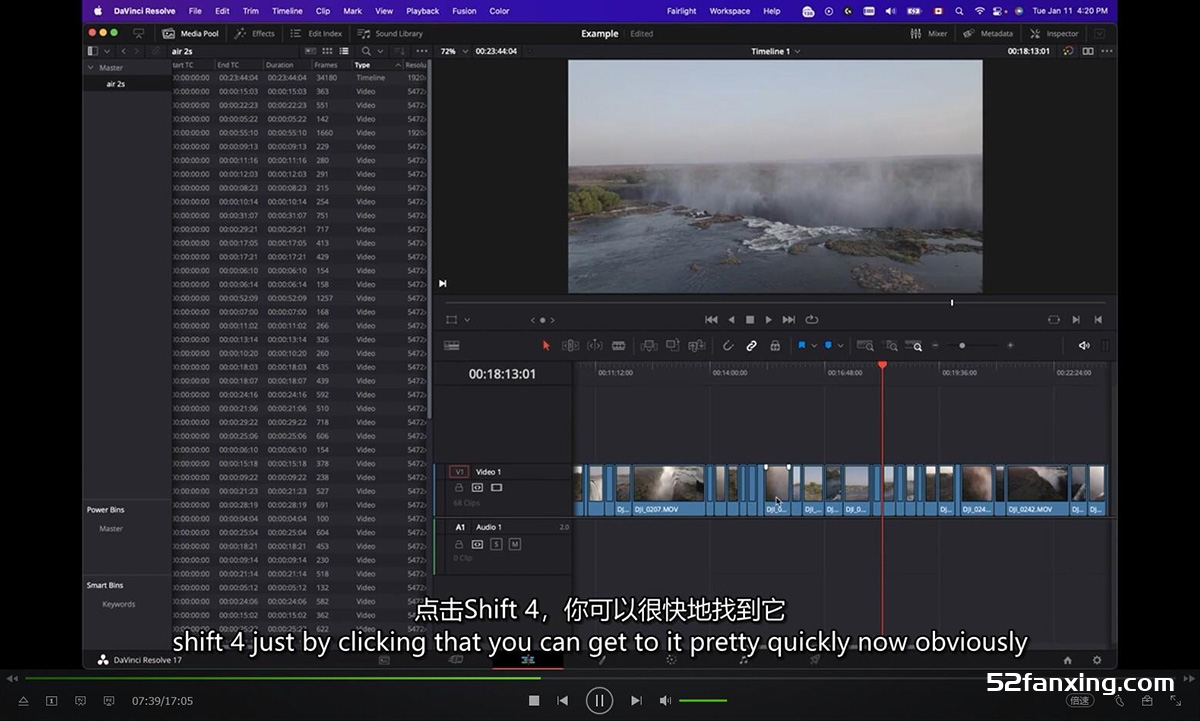1200x721 pixels.
Task: Open the Sound Library panel
Action: pyautogui.click(x=392, y=34)
